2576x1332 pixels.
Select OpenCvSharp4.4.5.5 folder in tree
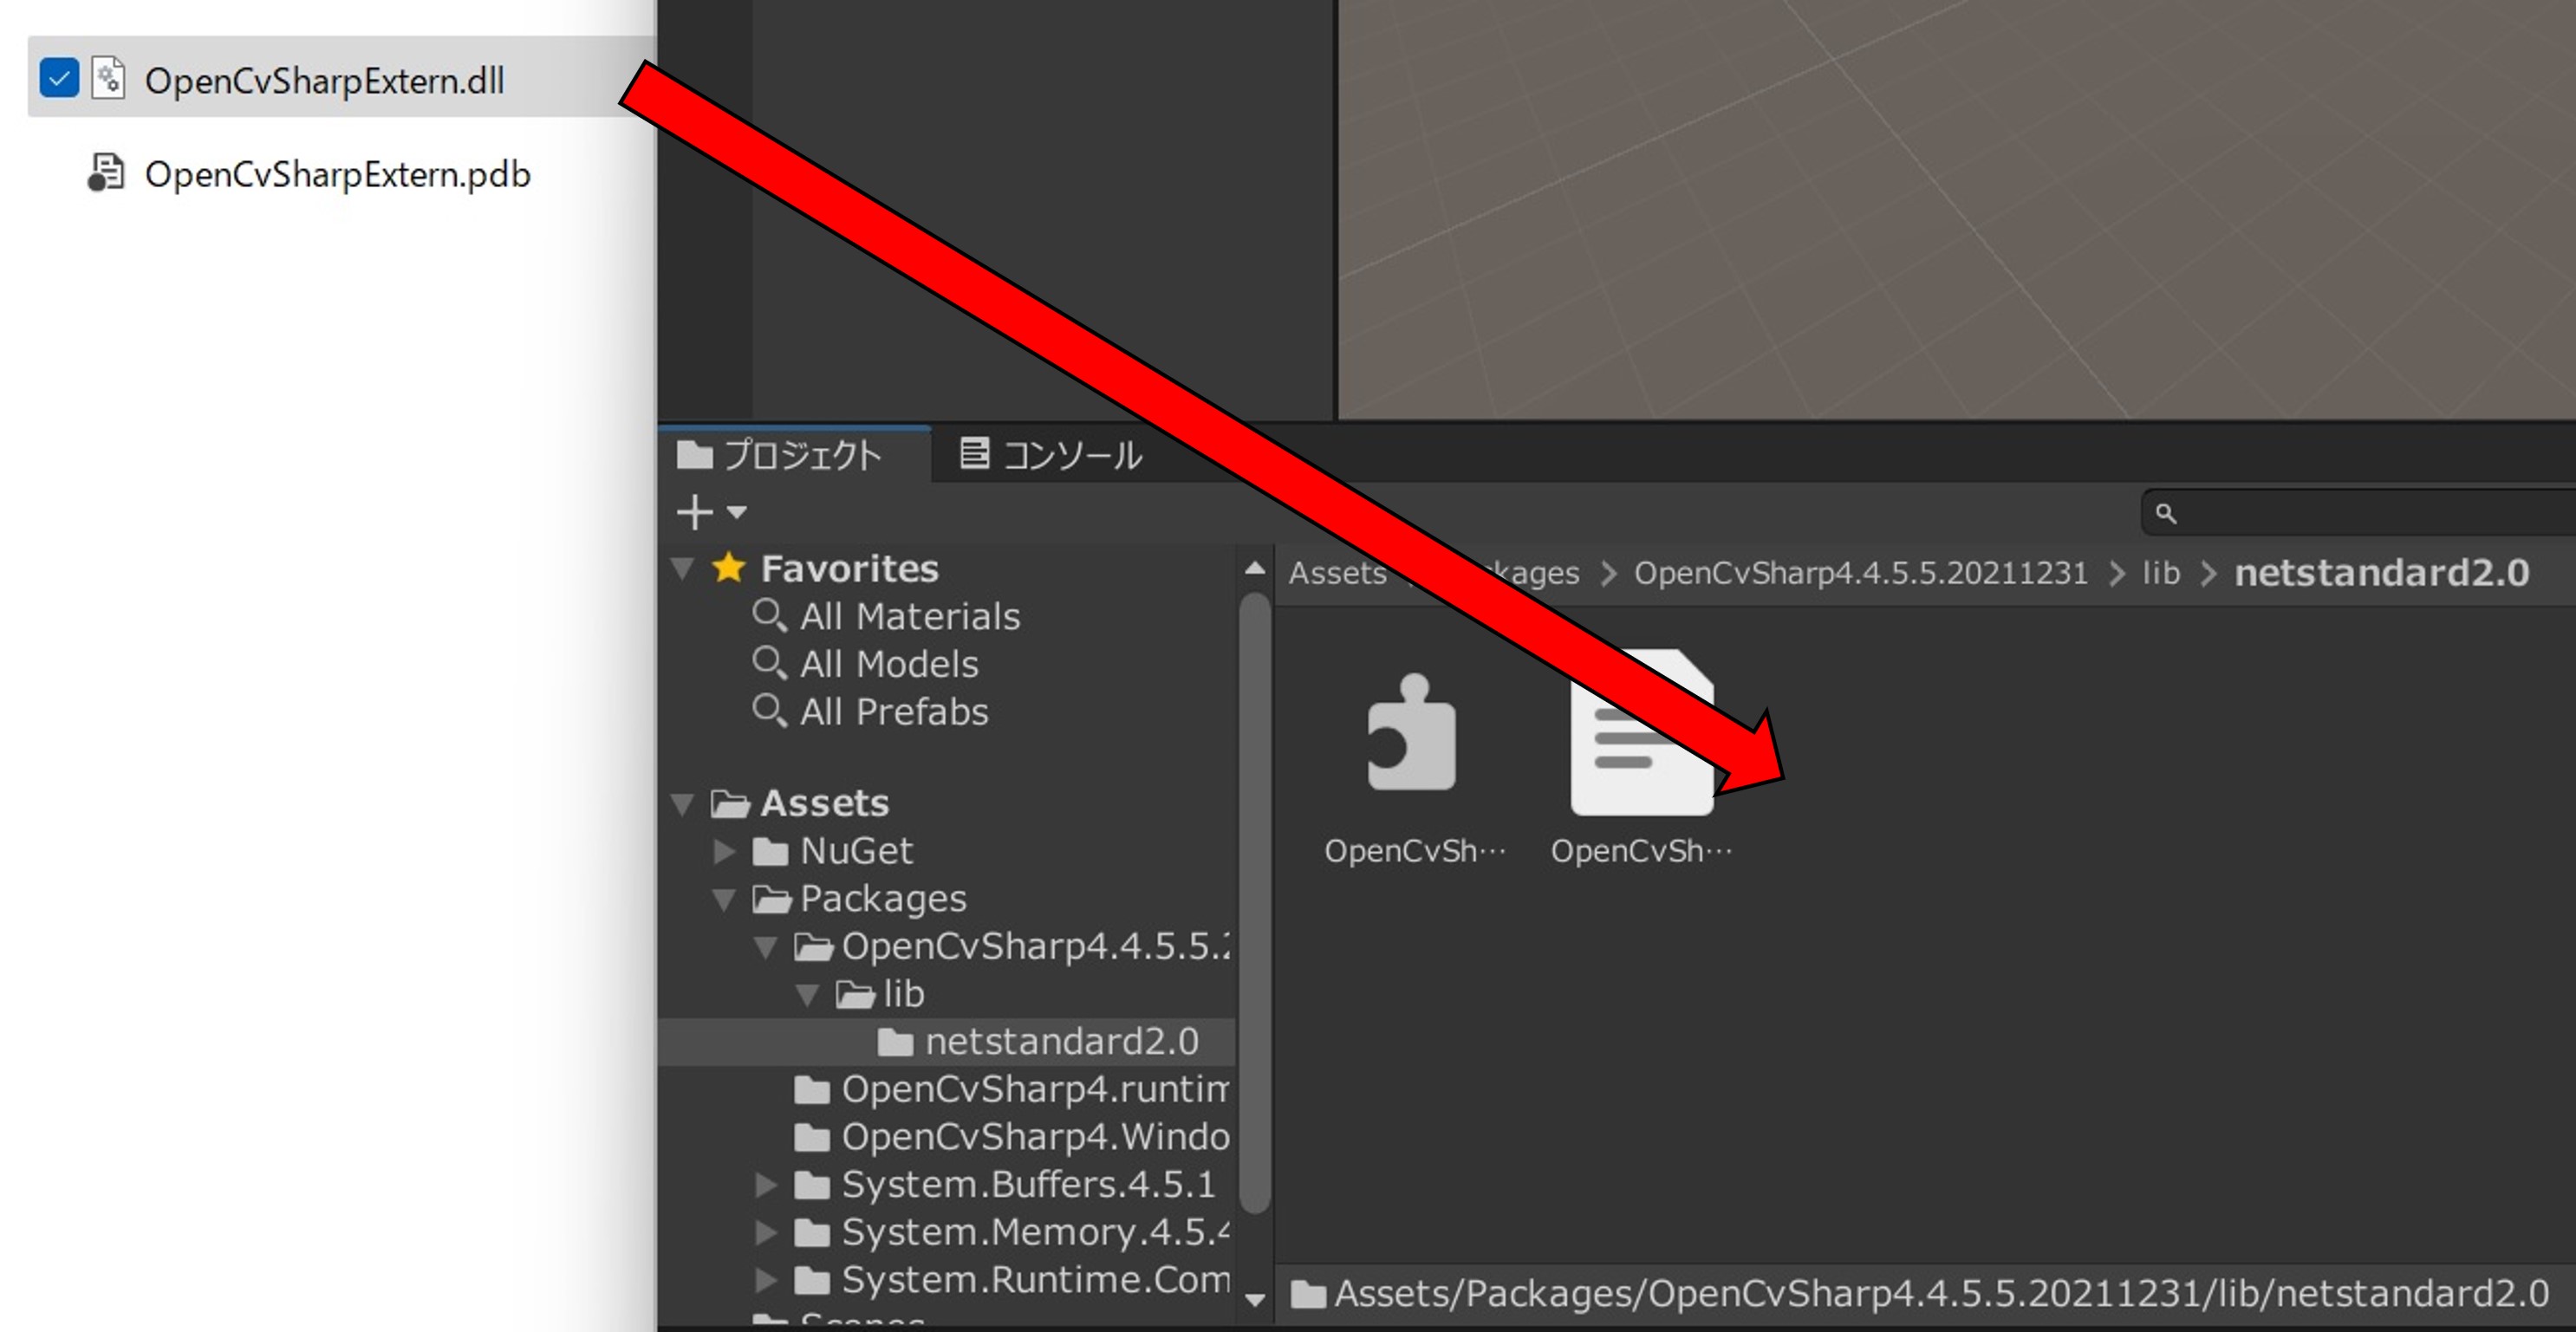1036,946
